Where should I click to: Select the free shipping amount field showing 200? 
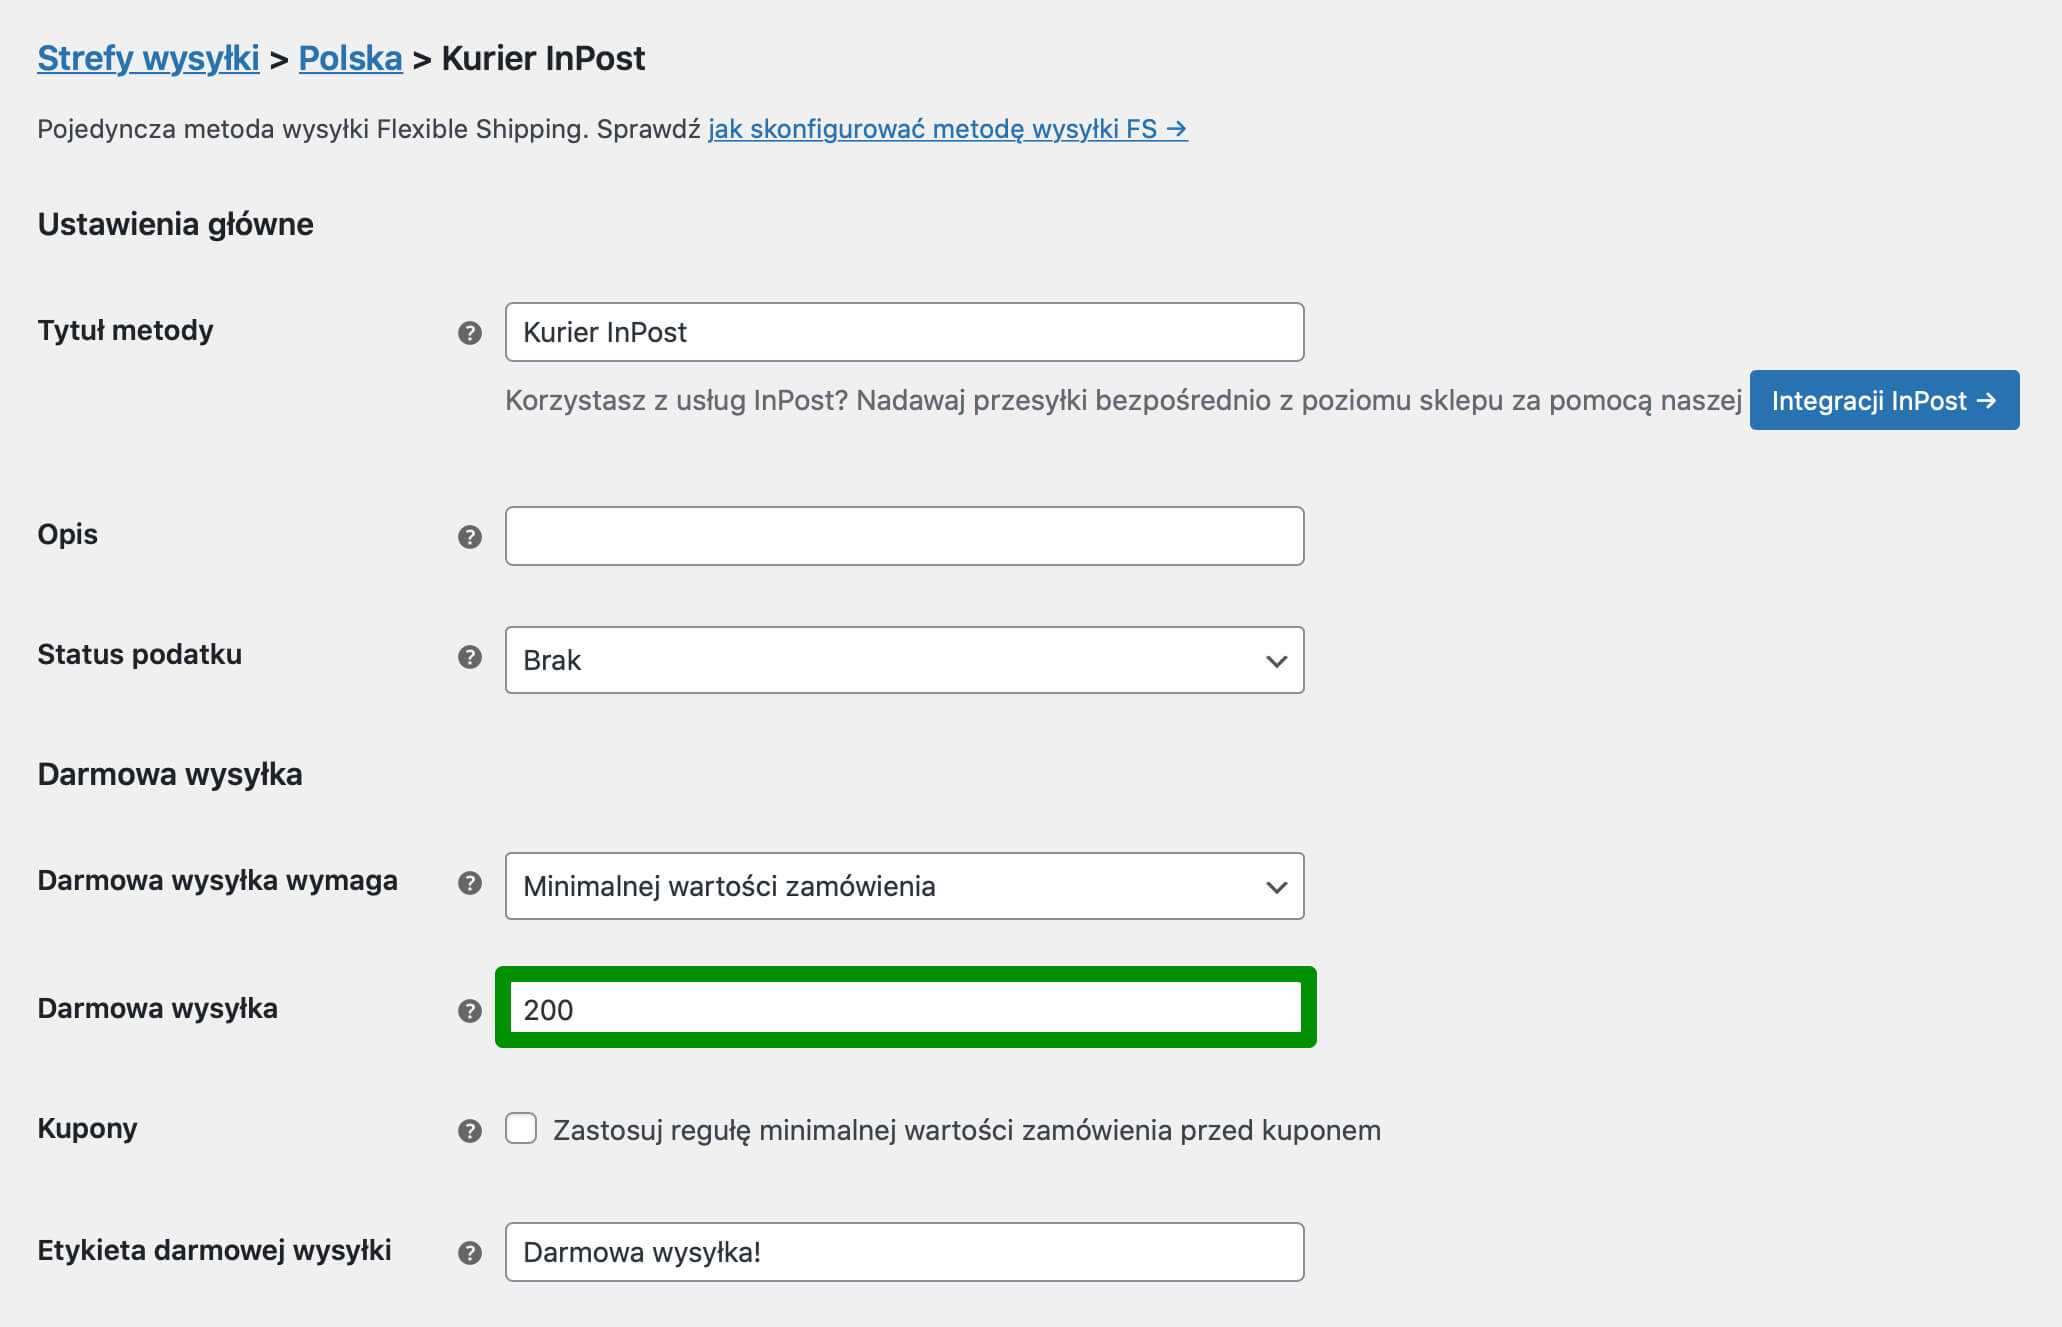pos(905,1008)
